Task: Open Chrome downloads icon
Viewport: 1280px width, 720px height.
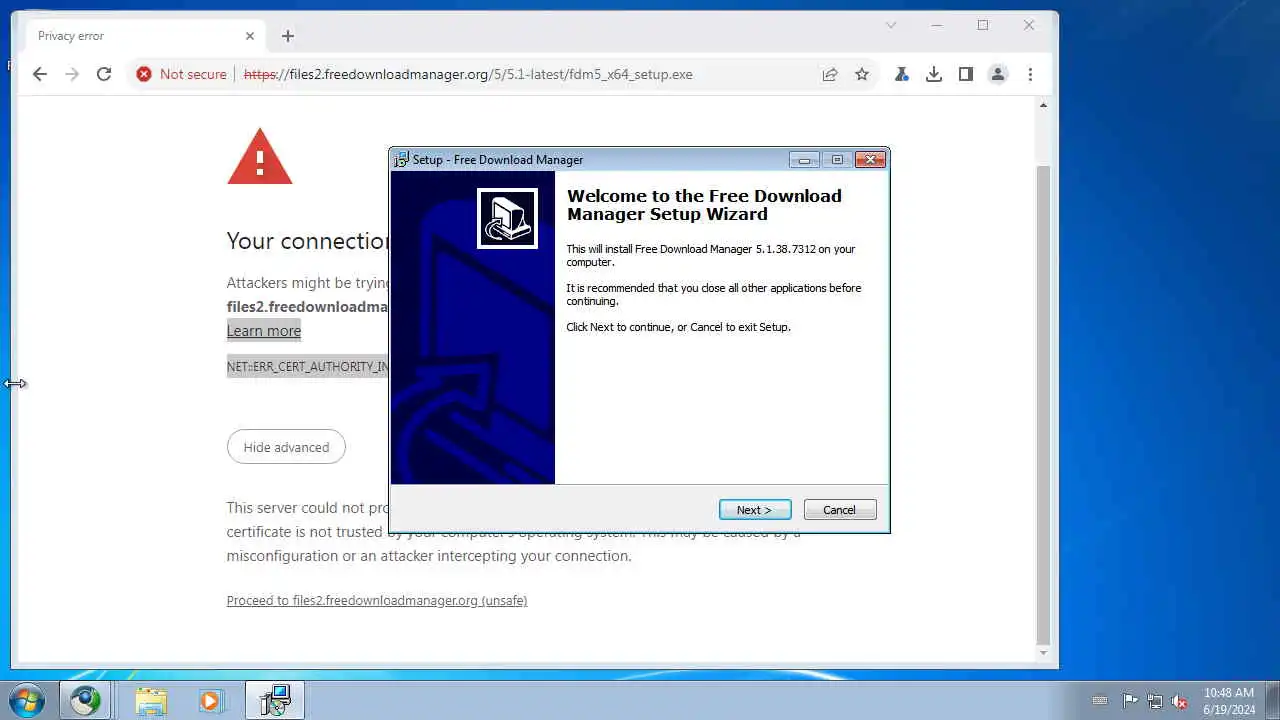Action: coord(934,74)
